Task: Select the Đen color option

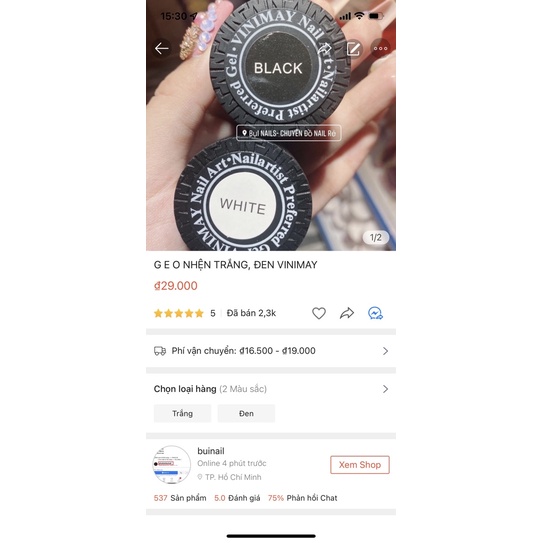Action: [x=246, y=413]
